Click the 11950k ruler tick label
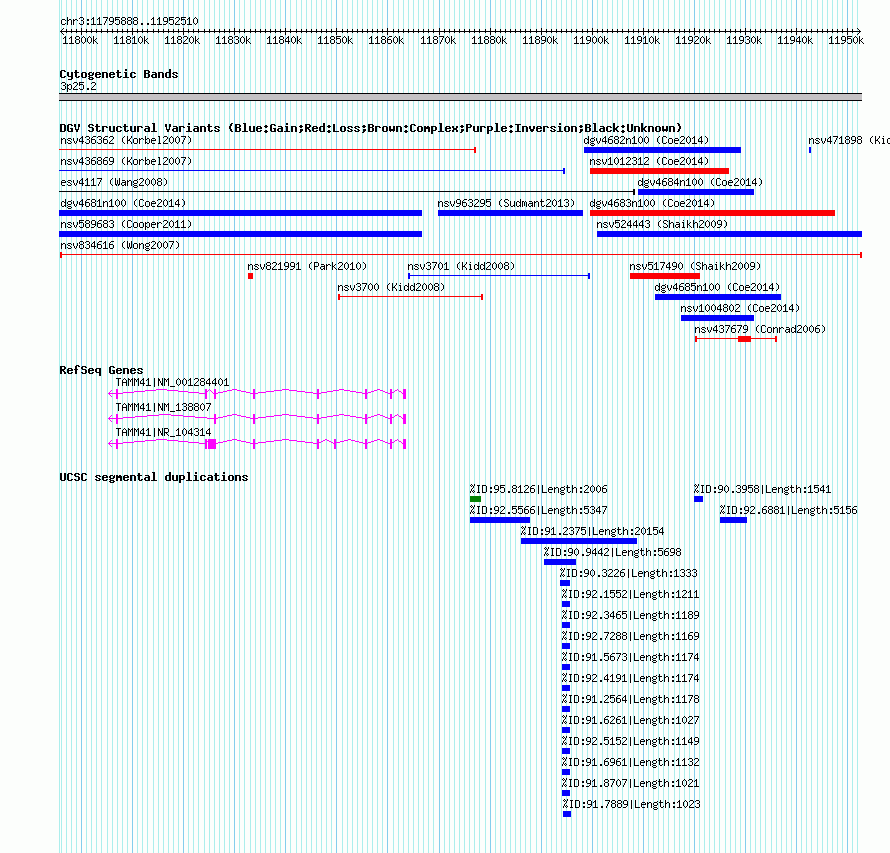 pyautogui.click(x=846, y=40)
